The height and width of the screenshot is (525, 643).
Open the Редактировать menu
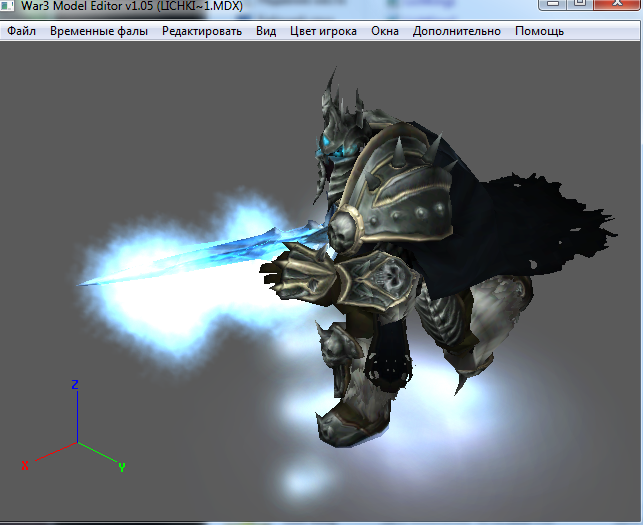point(202,31)
